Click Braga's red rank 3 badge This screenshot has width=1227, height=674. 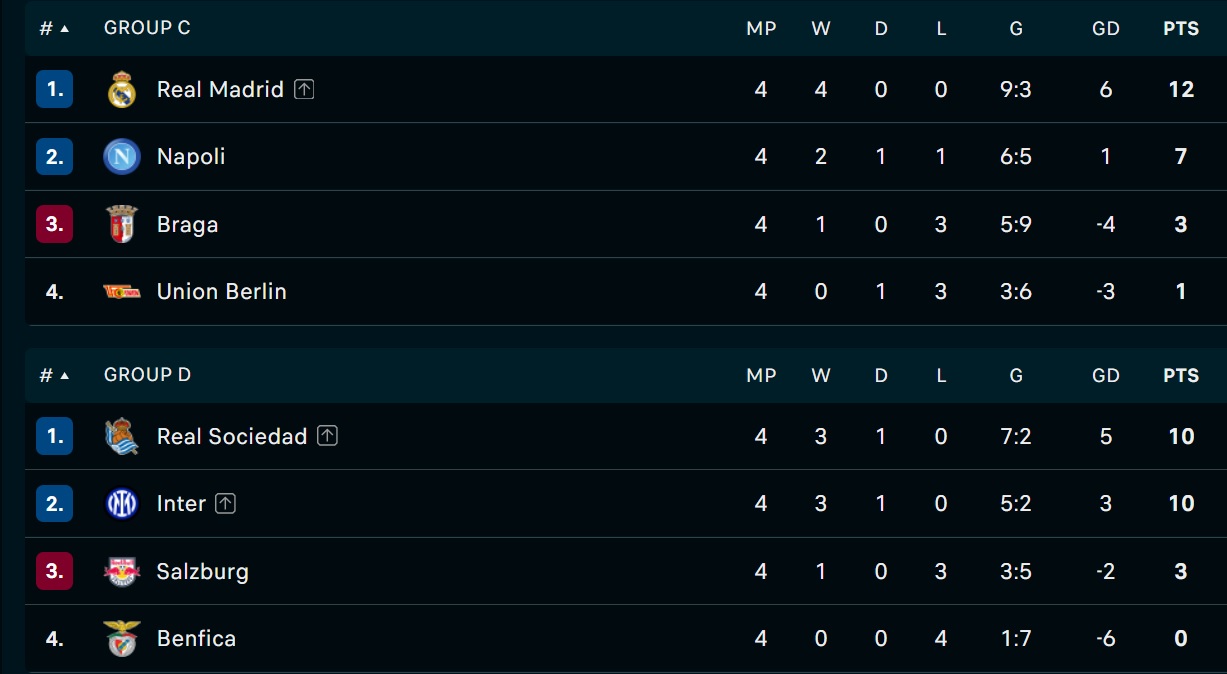click(54, 224)
